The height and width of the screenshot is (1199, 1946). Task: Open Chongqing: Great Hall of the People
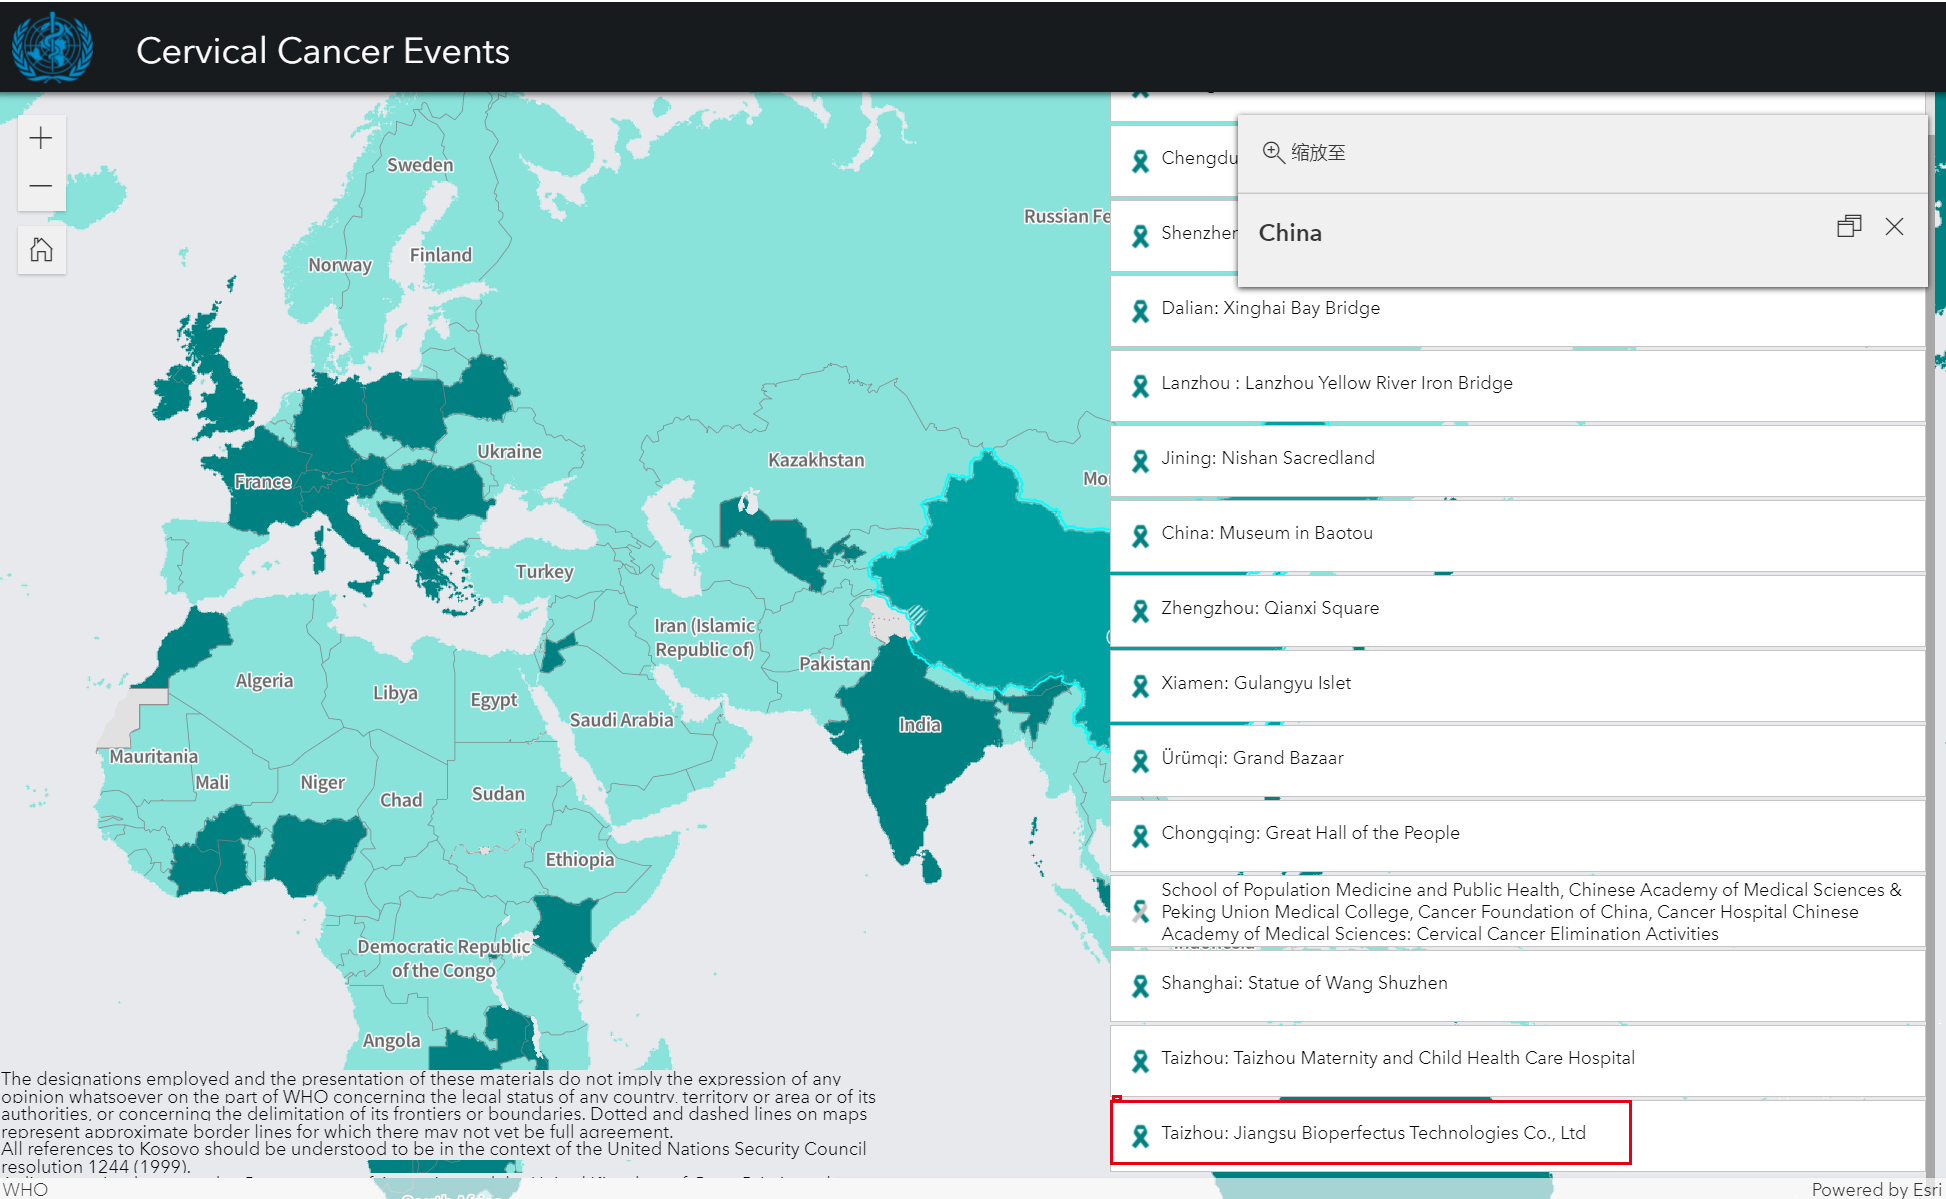point(1310,833)
